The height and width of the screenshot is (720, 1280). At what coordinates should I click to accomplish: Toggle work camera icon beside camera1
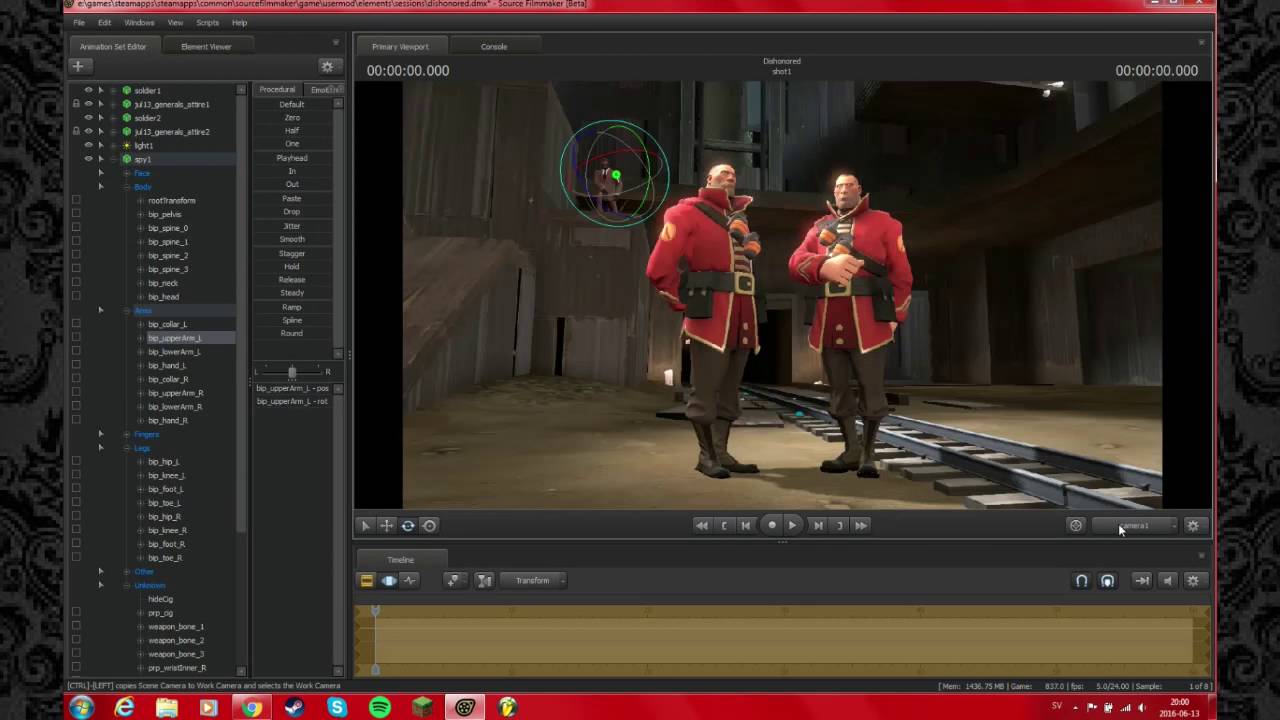(1076, 525)
